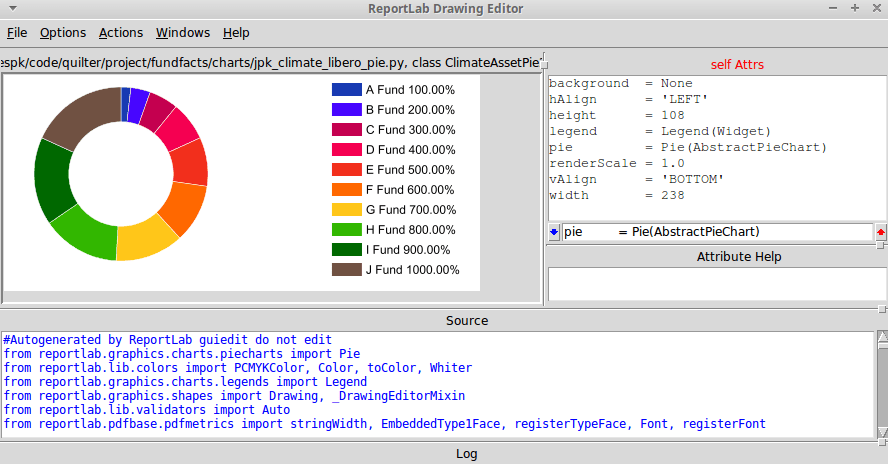This screenshot has width=890, height=466.
Task: Click the sash handle right of the file path
Action: (544, 65)
